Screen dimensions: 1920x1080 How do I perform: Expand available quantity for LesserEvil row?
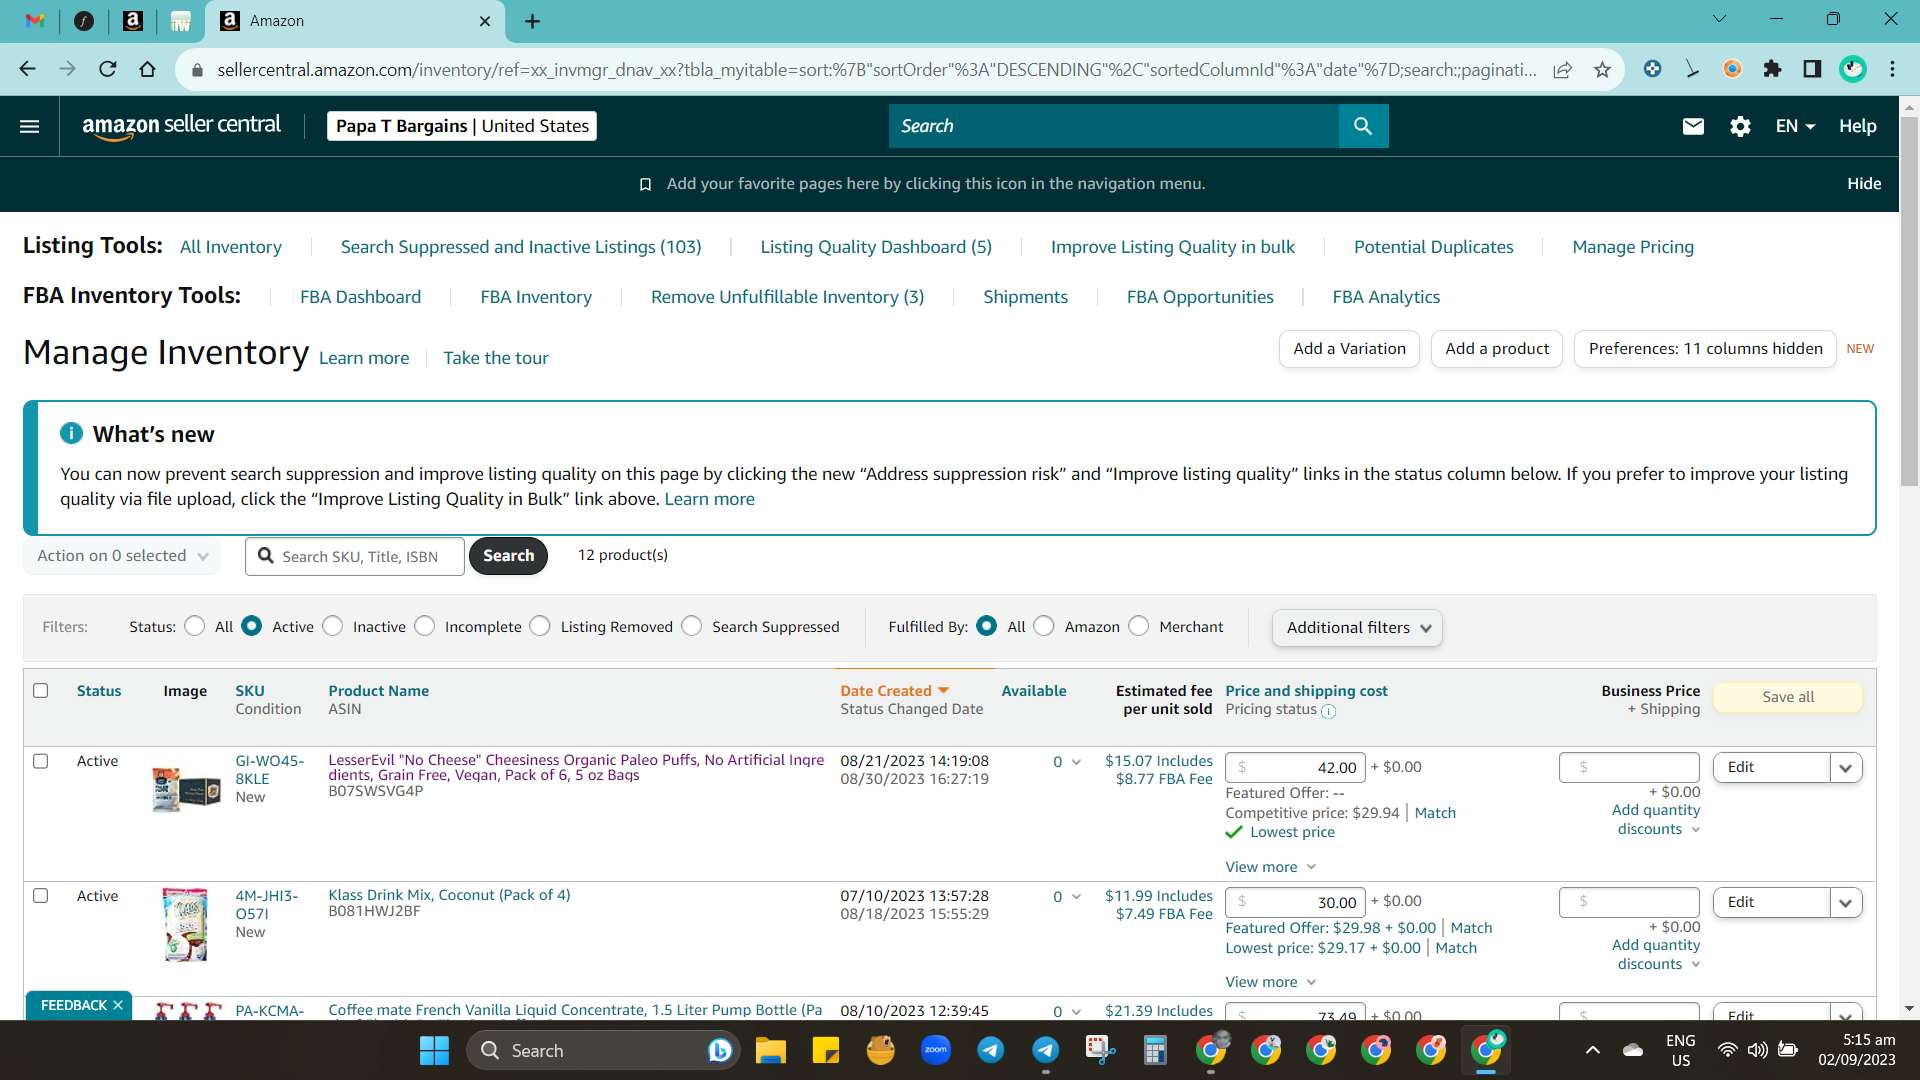pyautogui.click(x=1076, y=762)
